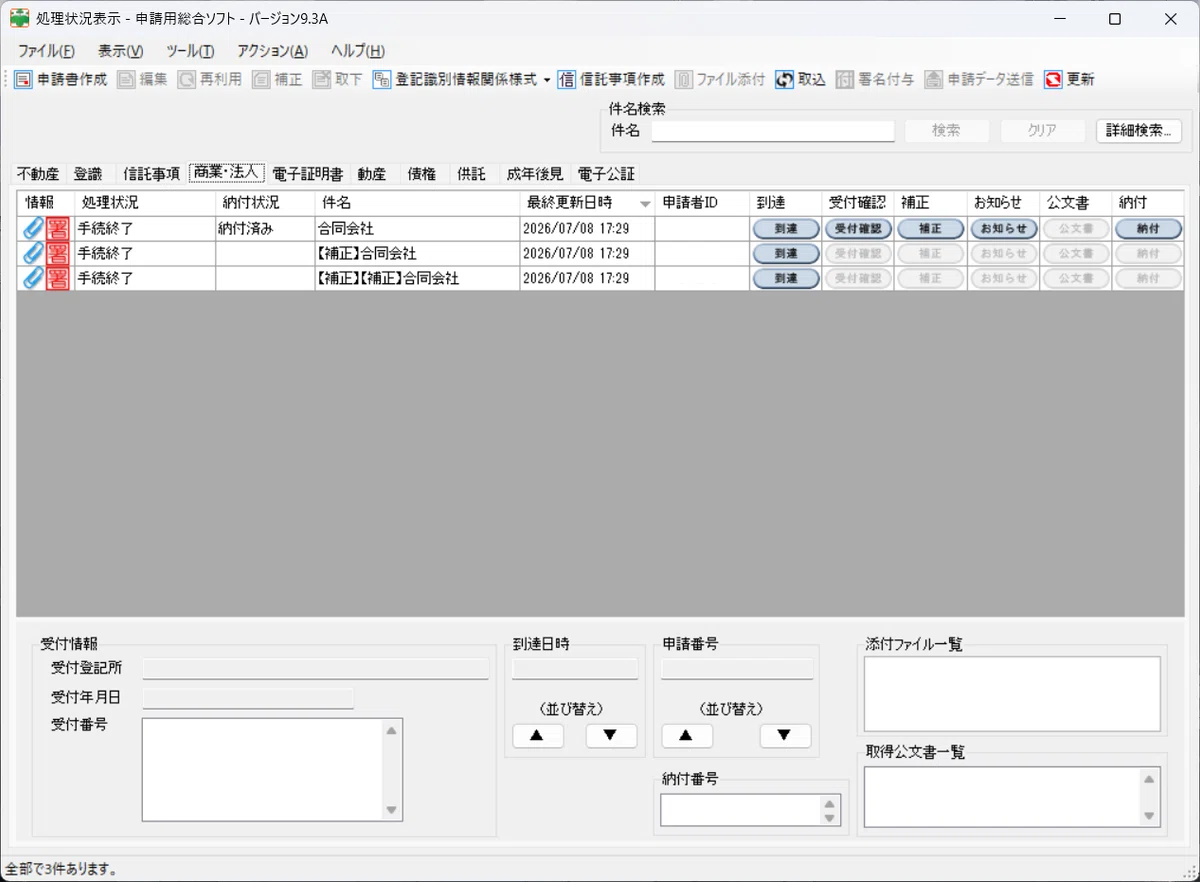Click the application icon in title bar
Image resolution: width=1200 pixels, height=882 pixels.
coord(18,19)
